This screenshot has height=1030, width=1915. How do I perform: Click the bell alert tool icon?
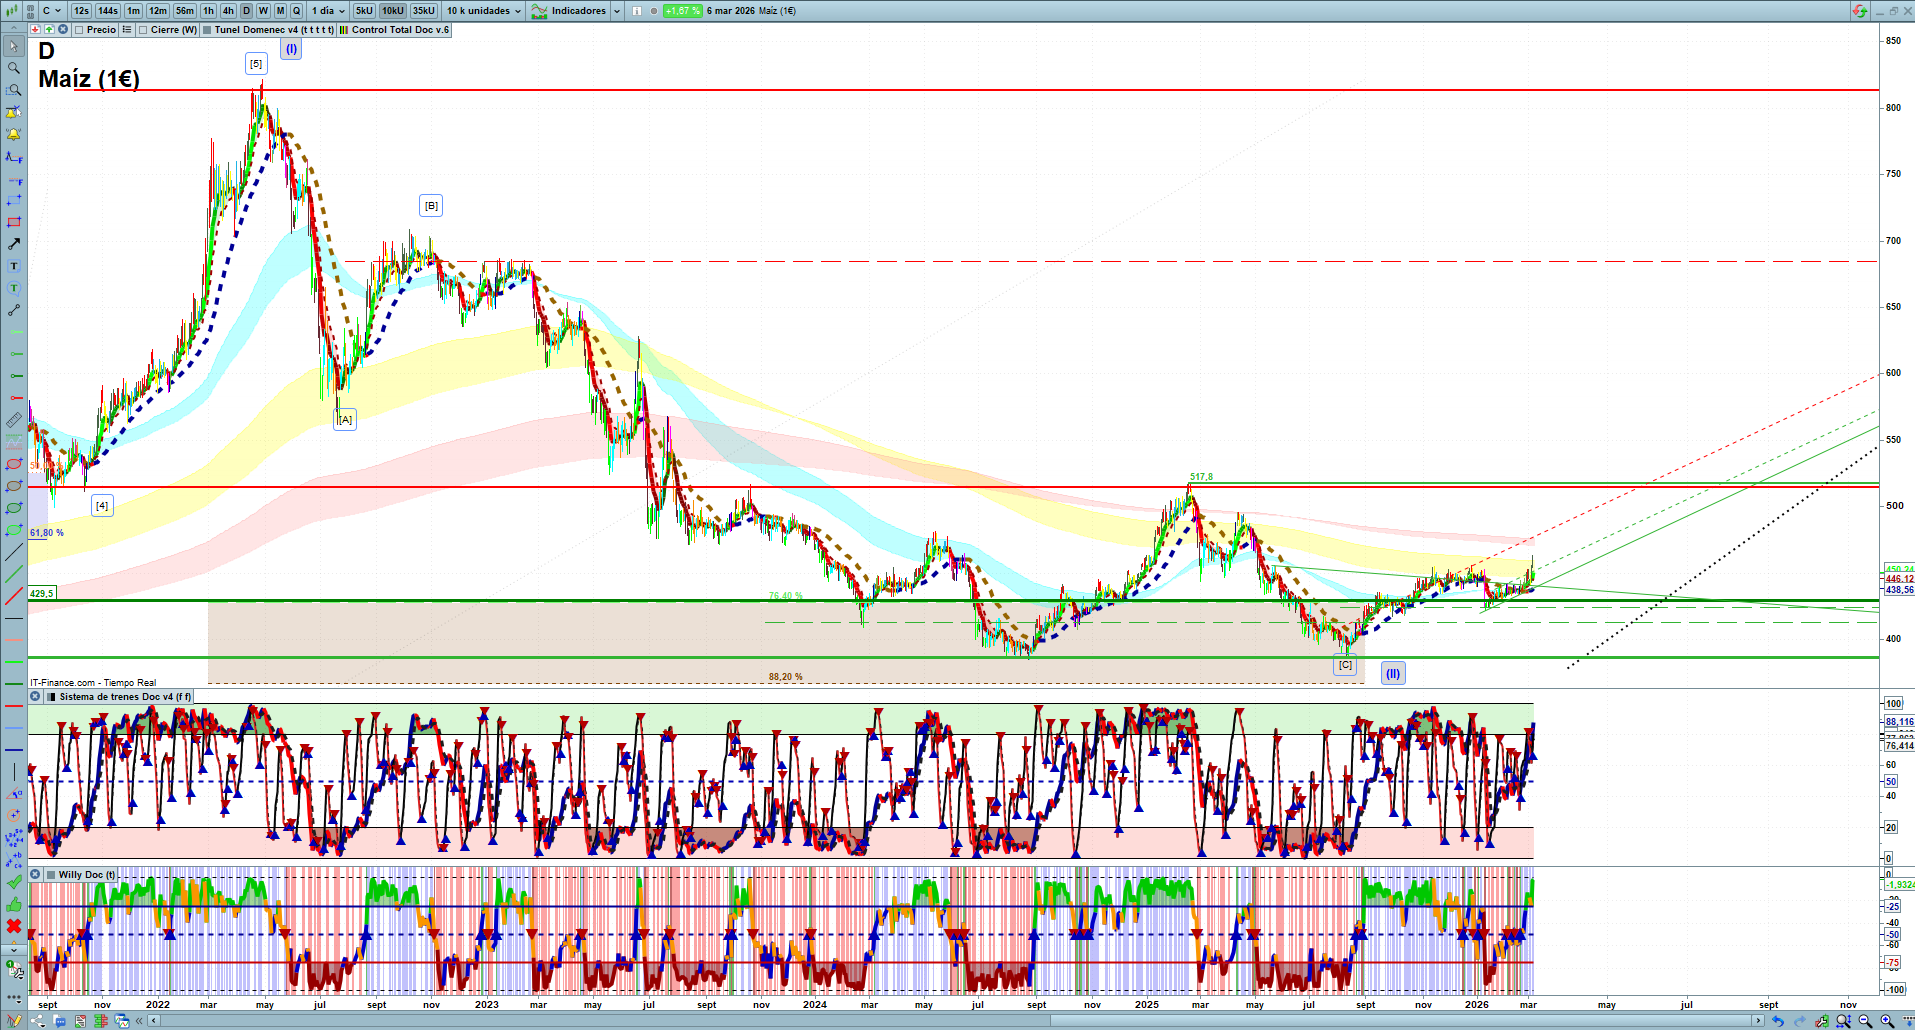[x=14, y=134]
